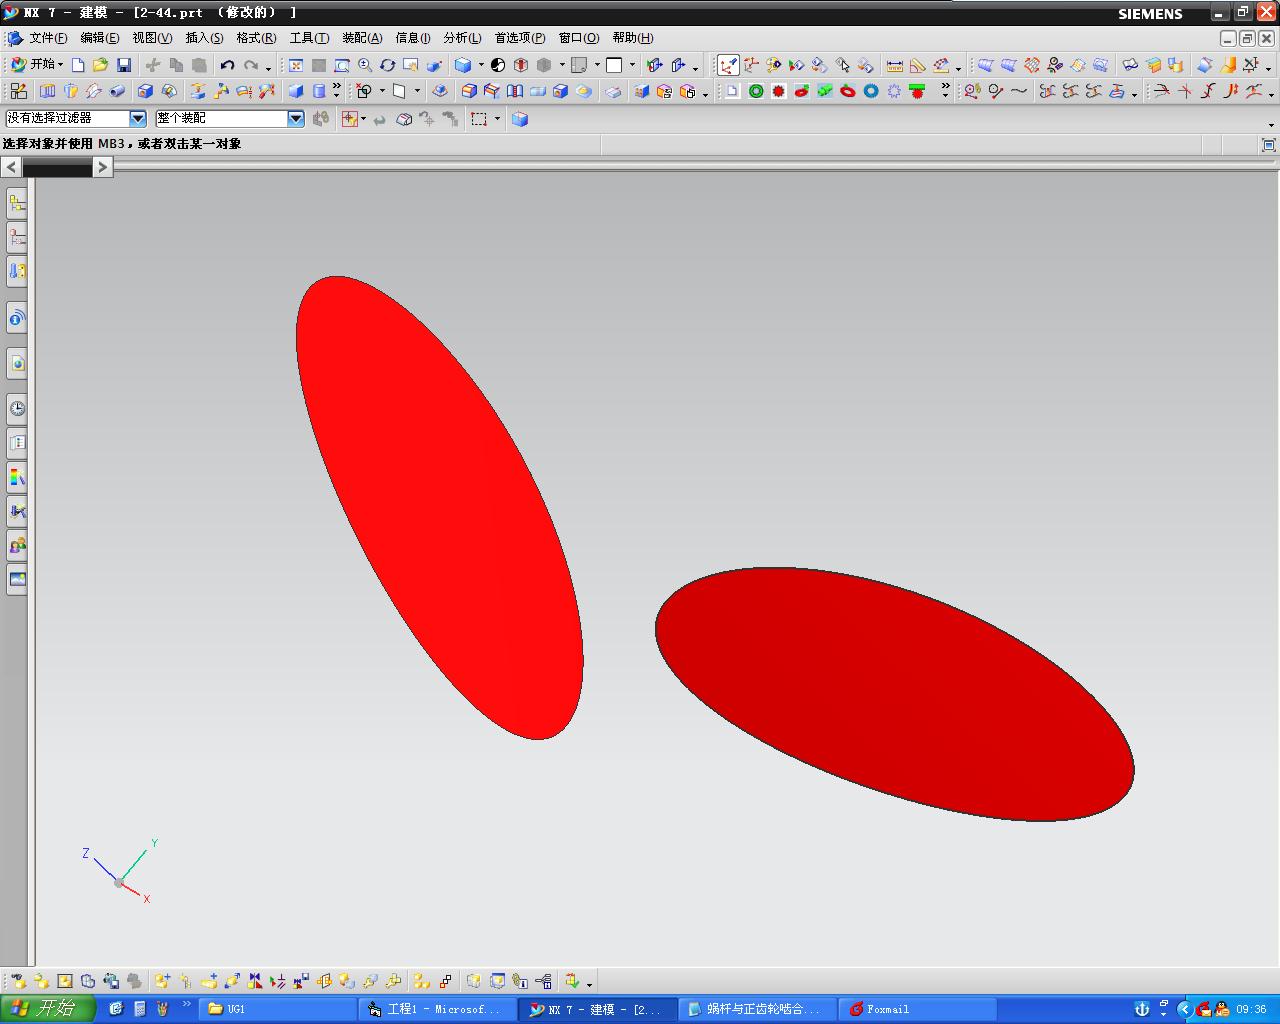The image size is (1280, 1024).
Task: Switch to UG1 folder taskbar button
Action: [277, 1009]
